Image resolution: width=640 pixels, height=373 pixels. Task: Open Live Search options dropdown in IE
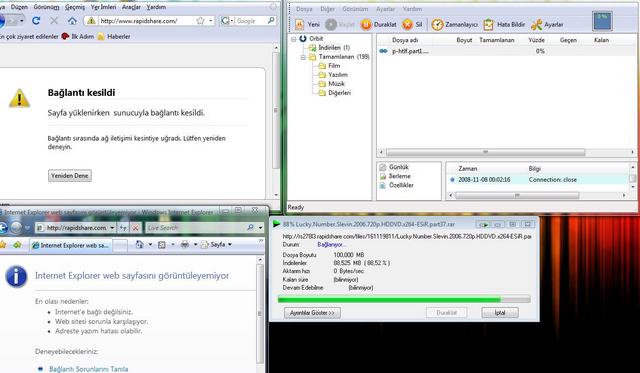tap(260, 228)
